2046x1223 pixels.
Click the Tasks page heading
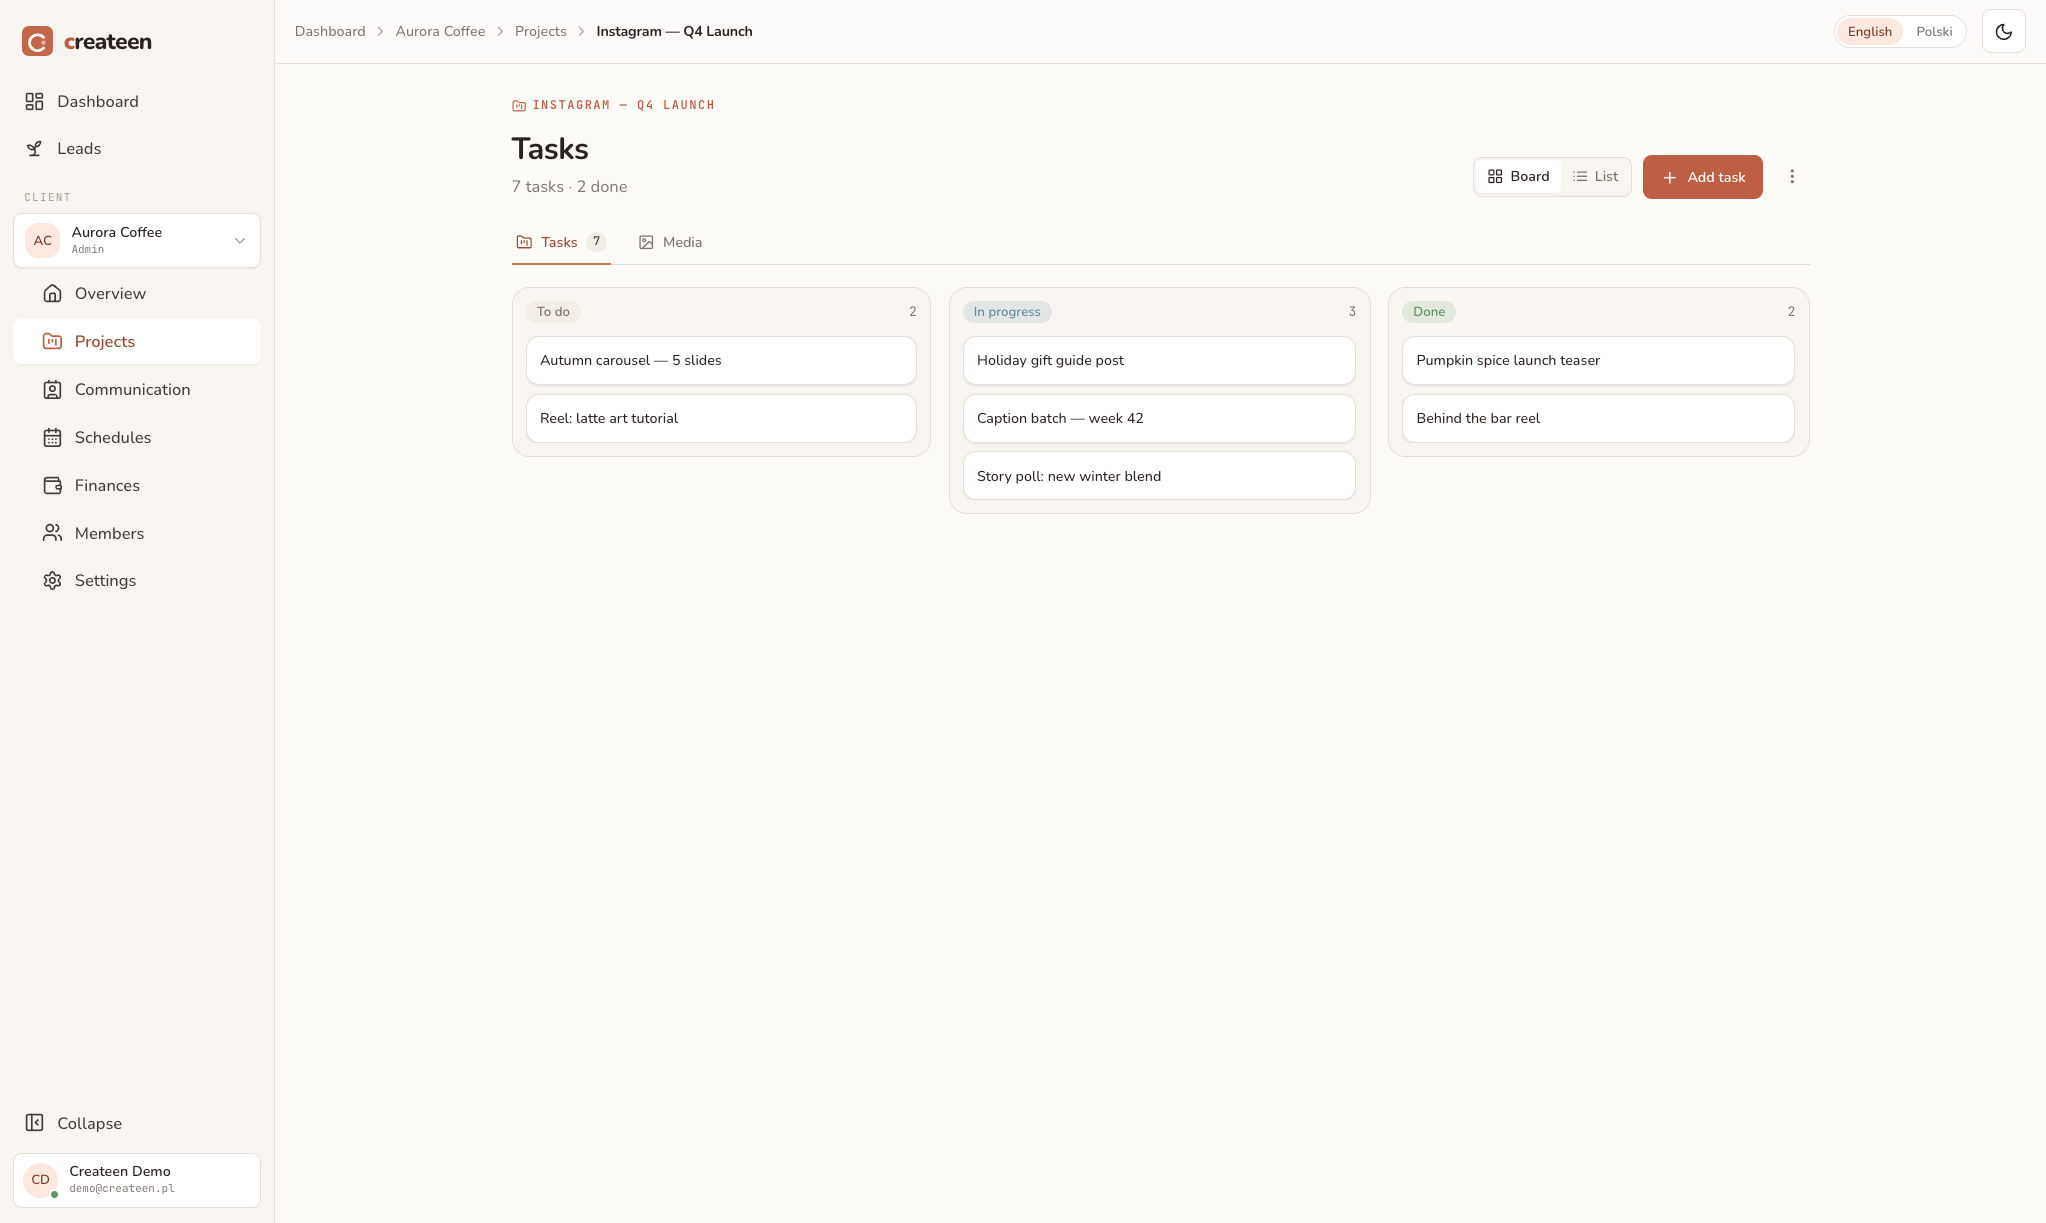(x=550, y=149)
